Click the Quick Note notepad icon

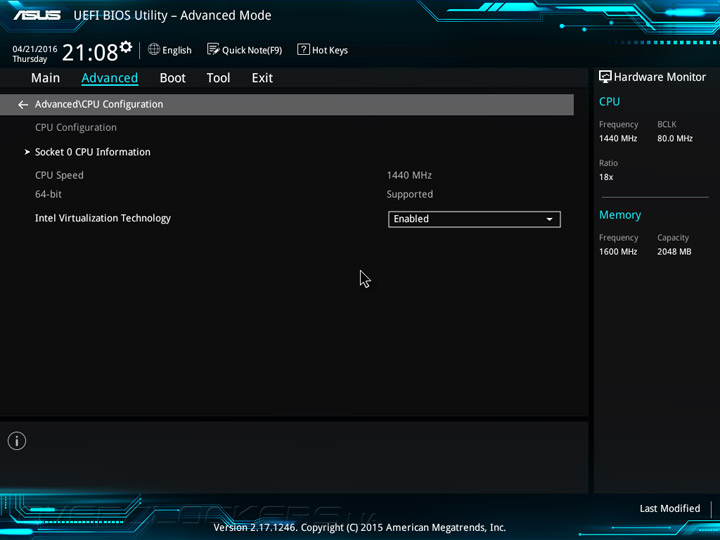click(213, 49)
